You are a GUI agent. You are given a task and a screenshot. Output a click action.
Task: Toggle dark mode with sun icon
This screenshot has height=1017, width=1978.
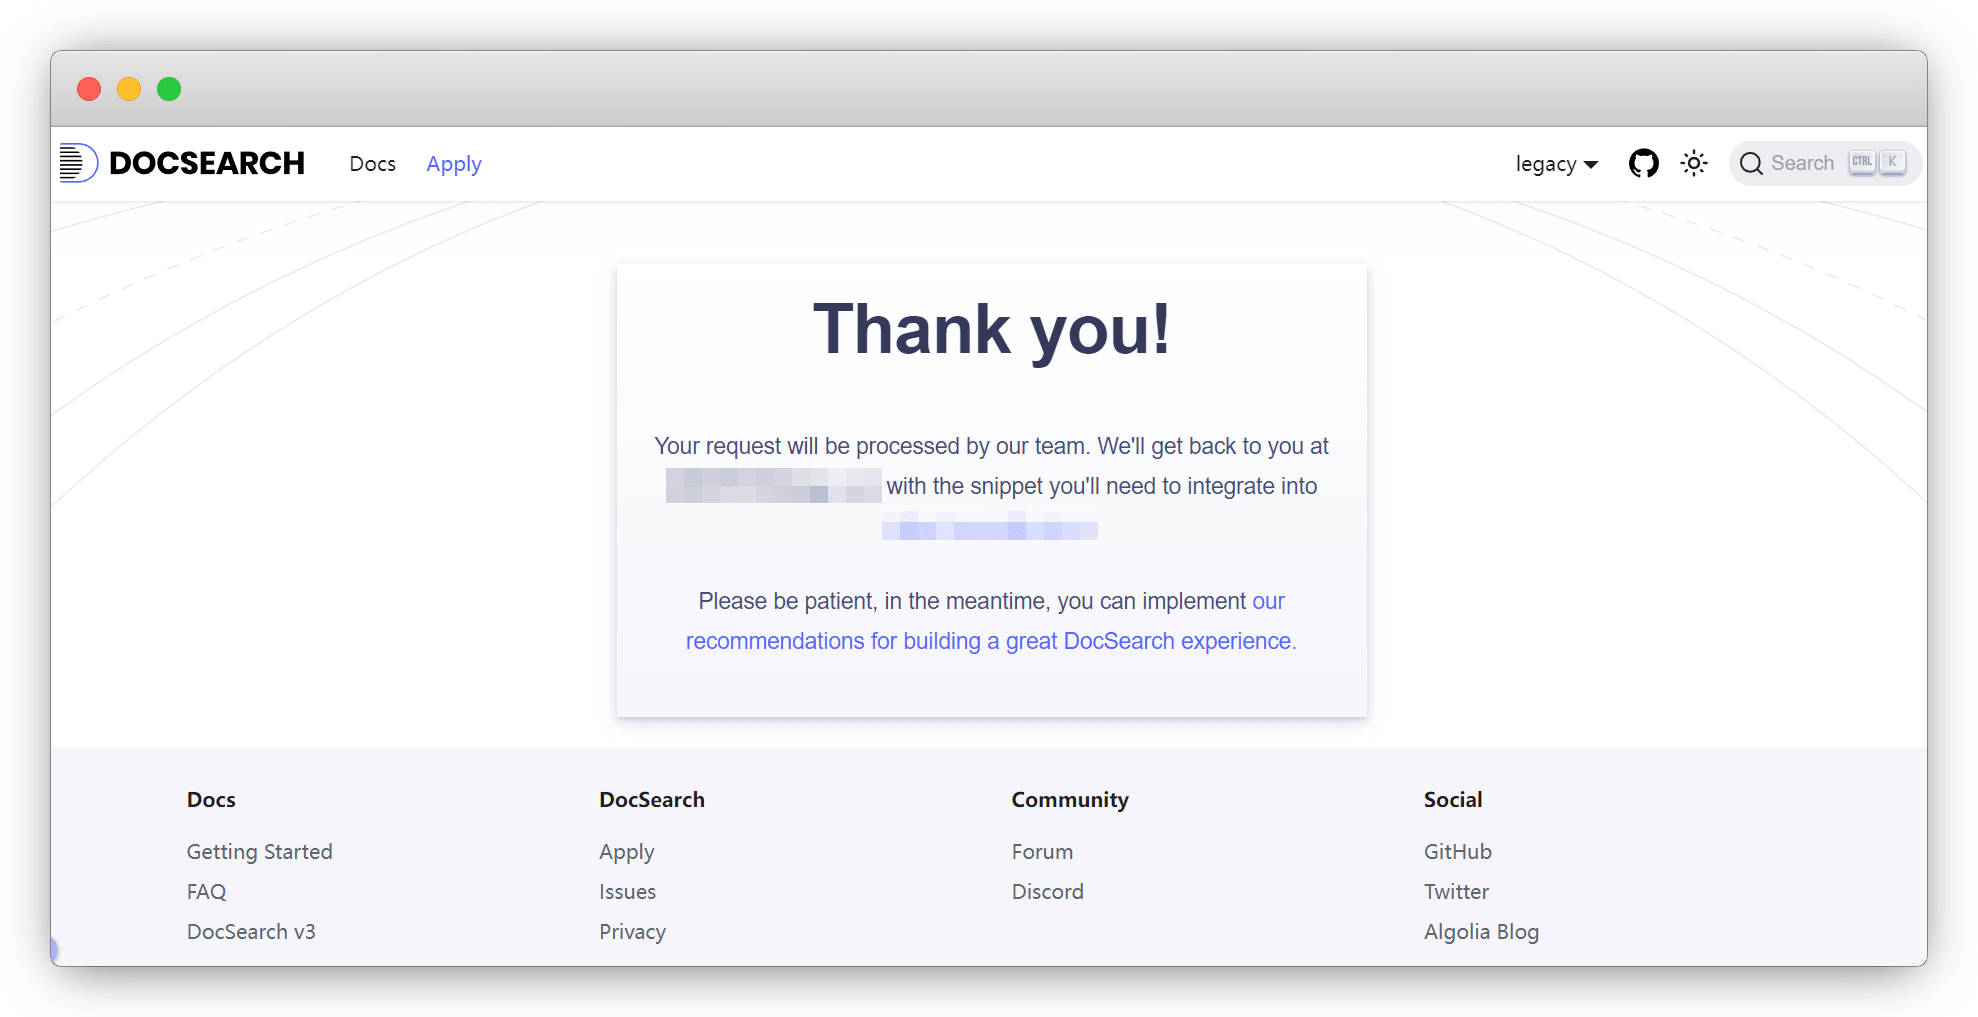tap(1694, 163)
